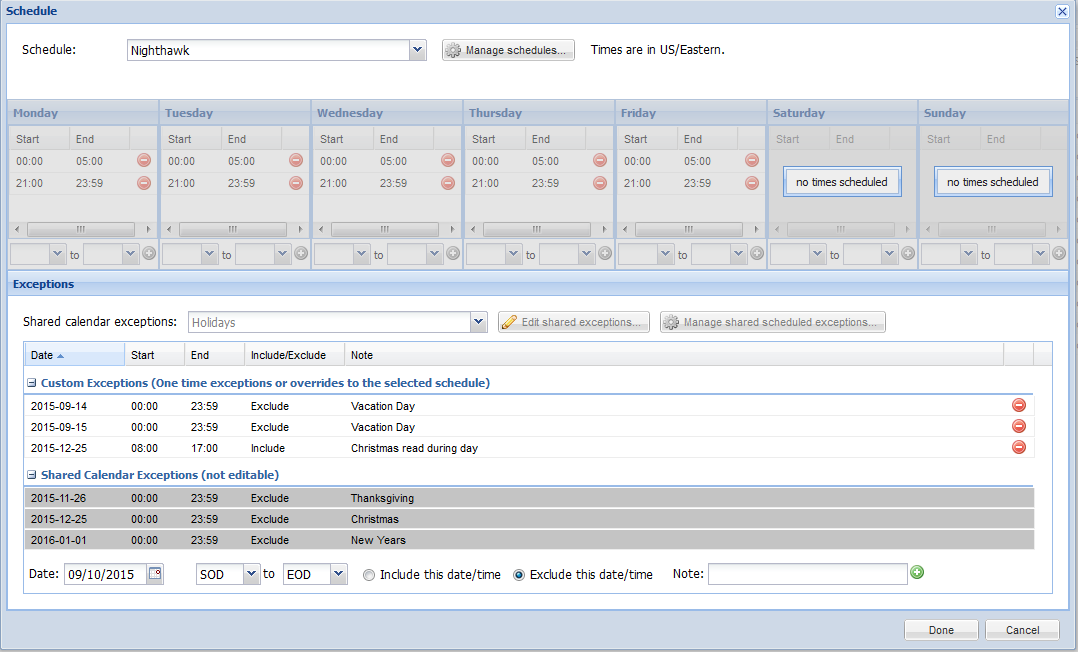1078x652 pixels.
Task: Focus the exception Date input field
Action: [106, 574]
